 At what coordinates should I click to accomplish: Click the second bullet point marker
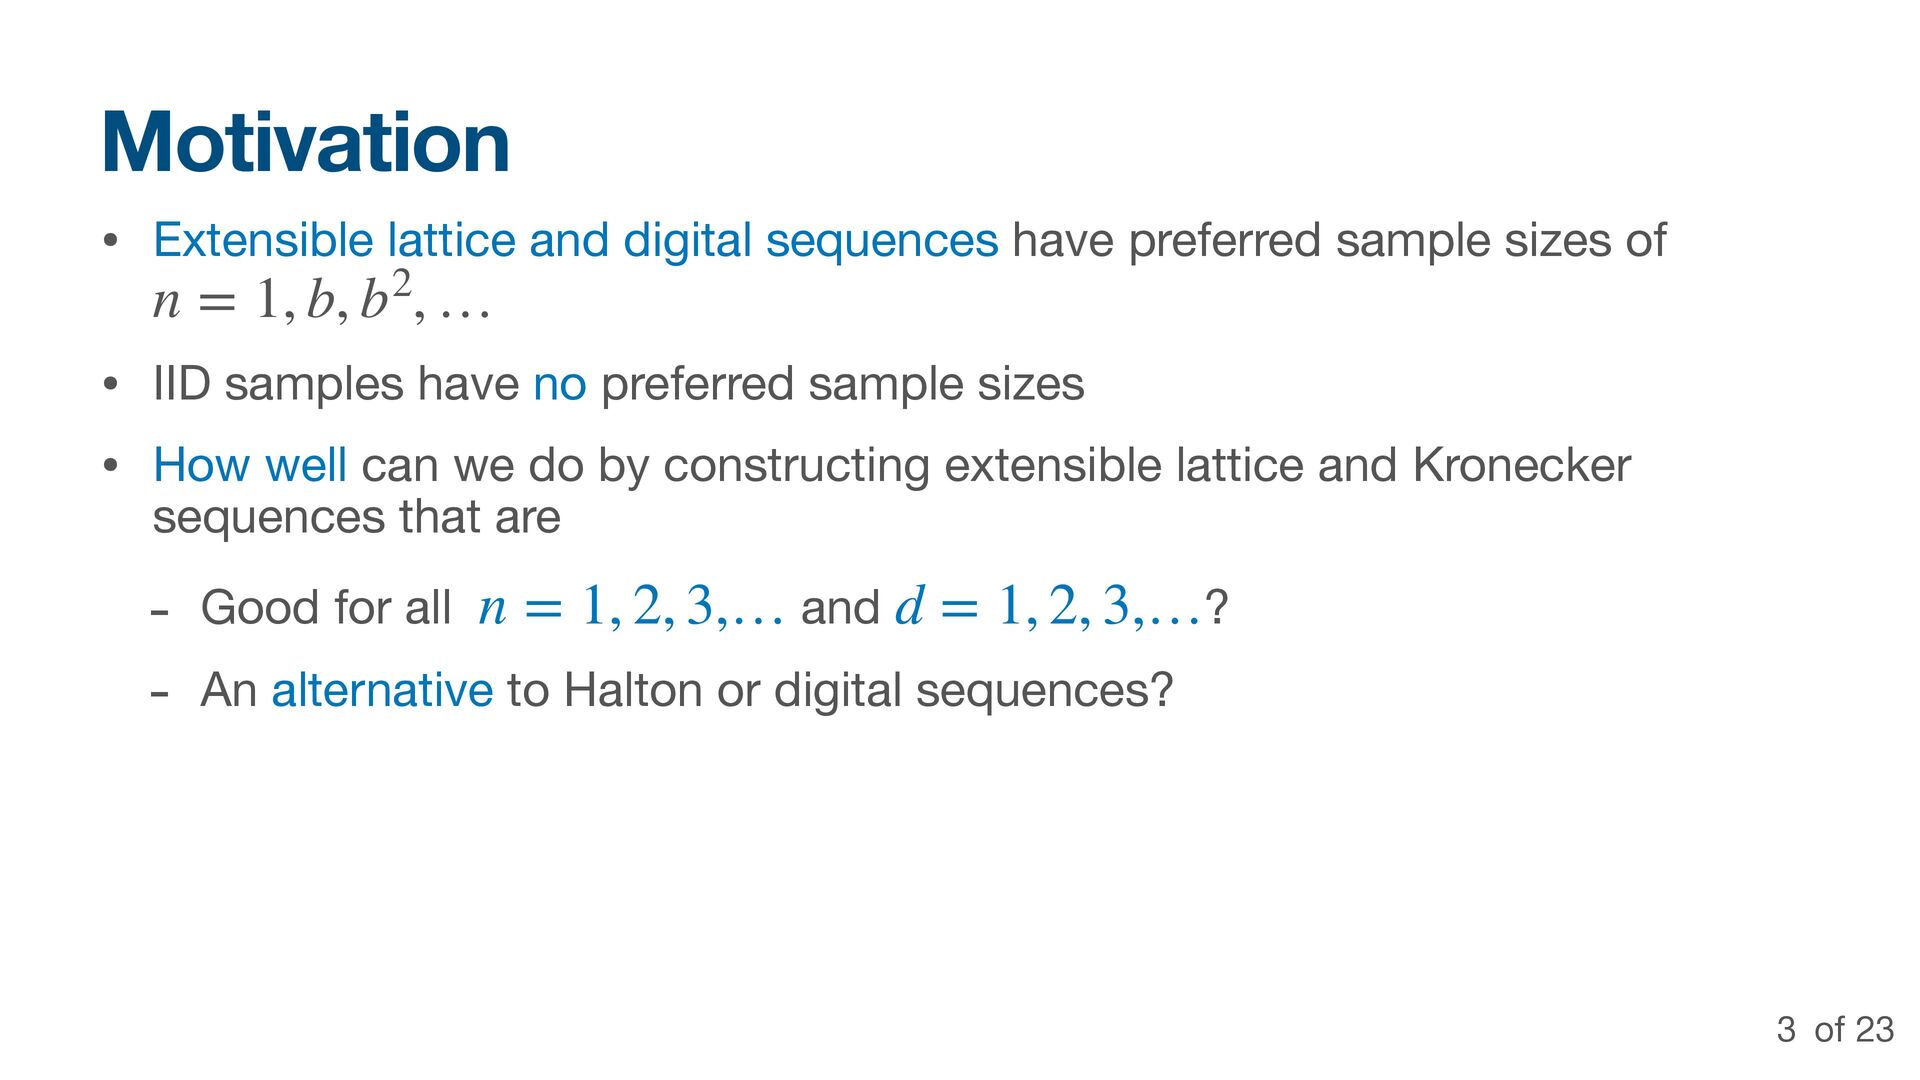(x=111, y=384)
